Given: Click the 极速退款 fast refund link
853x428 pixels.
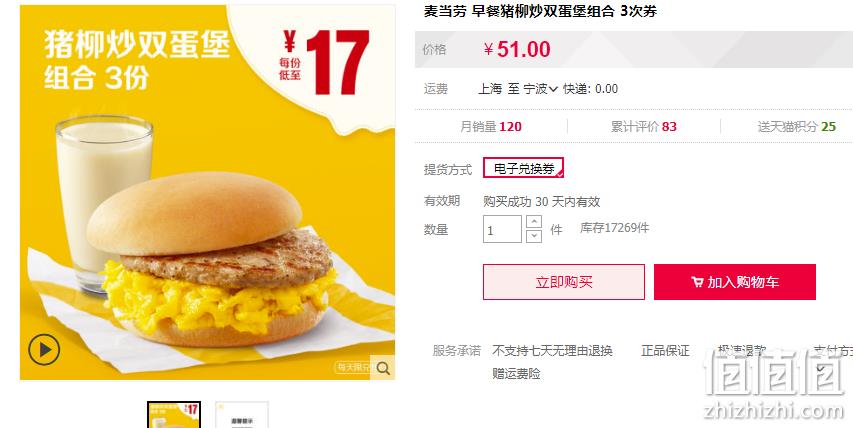Looking at the screenshot, I should 741,351.
